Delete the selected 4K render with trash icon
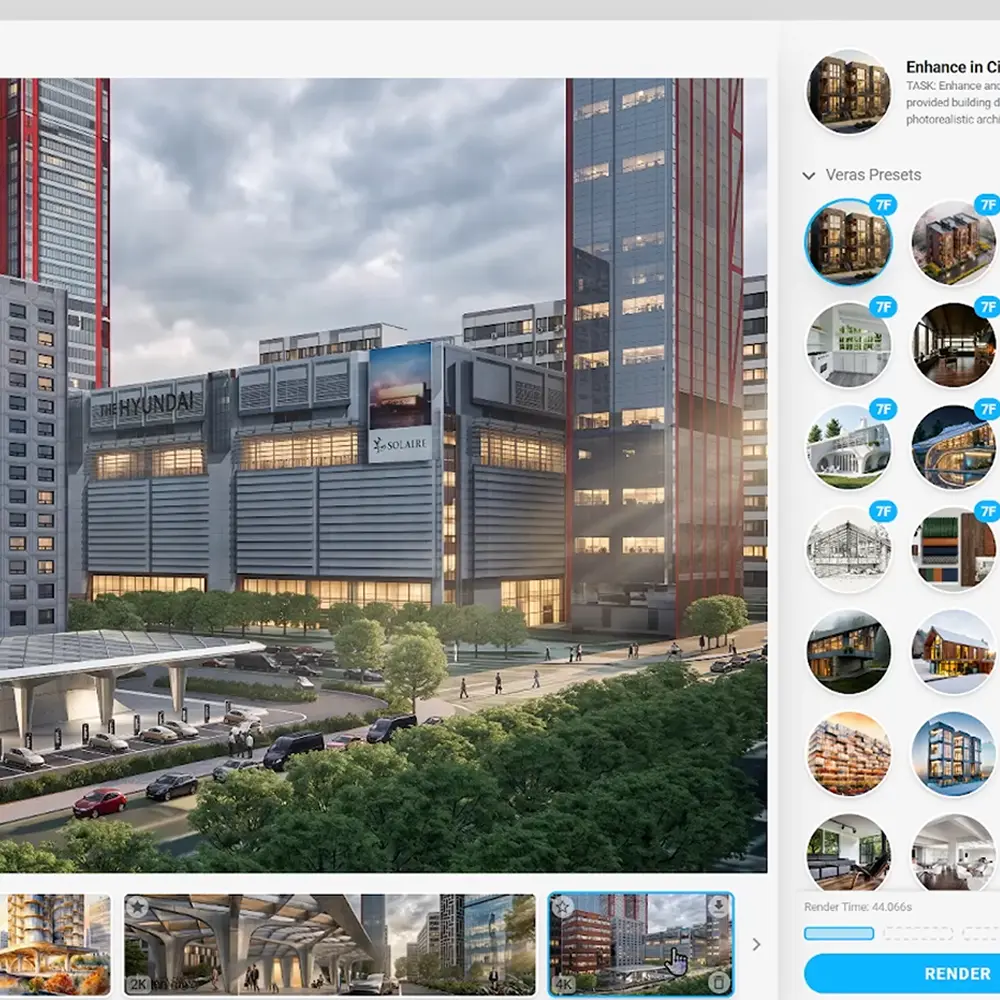 pyautogui.click(x=719, y=982)
